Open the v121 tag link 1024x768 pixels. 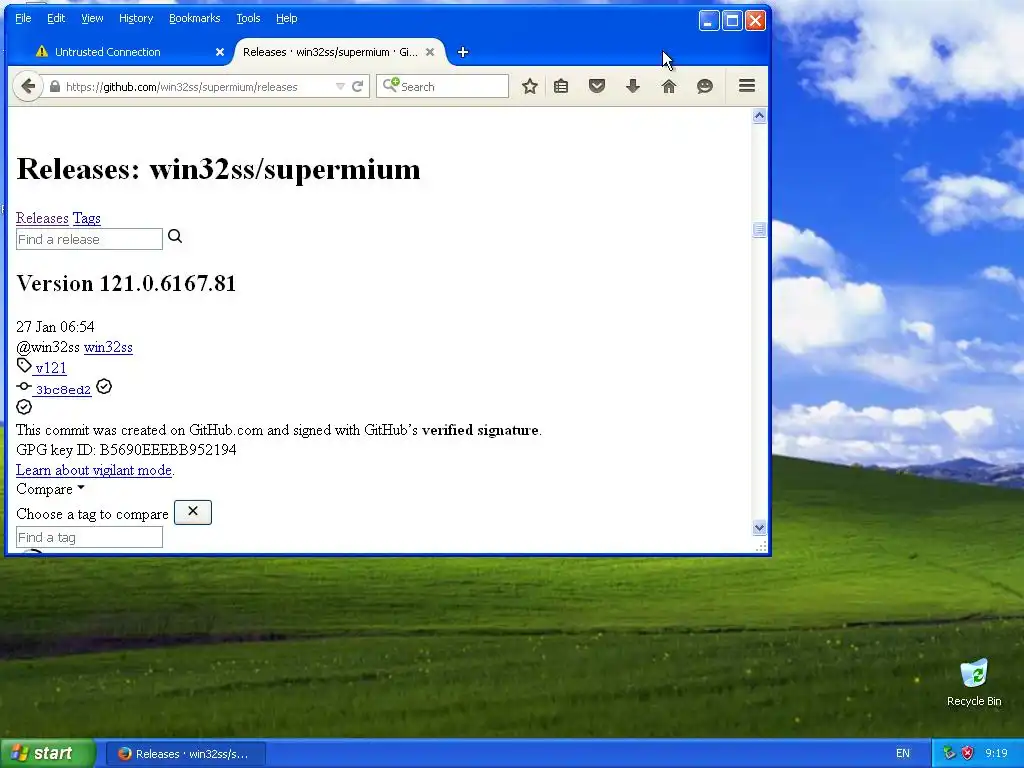[x=50, y=368]
